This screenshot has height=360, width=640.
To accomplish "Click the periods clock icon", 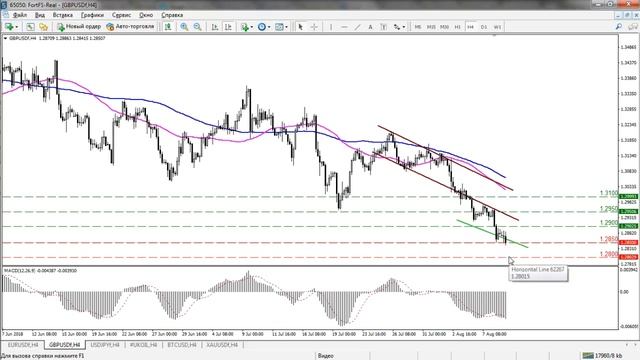I will [262, 27].
